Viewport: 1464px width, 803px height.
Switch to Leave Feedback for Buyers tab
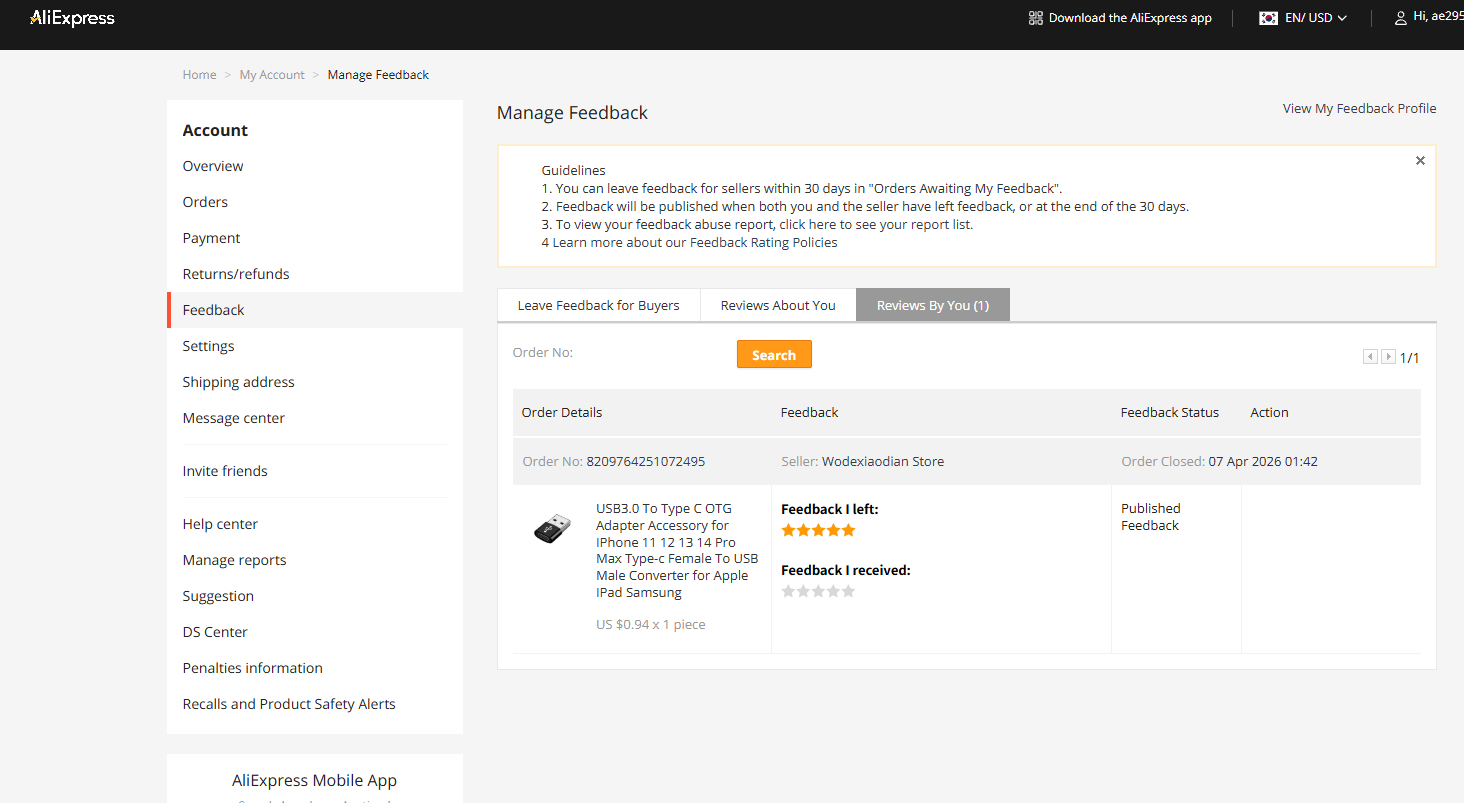(x=598, y=305)
